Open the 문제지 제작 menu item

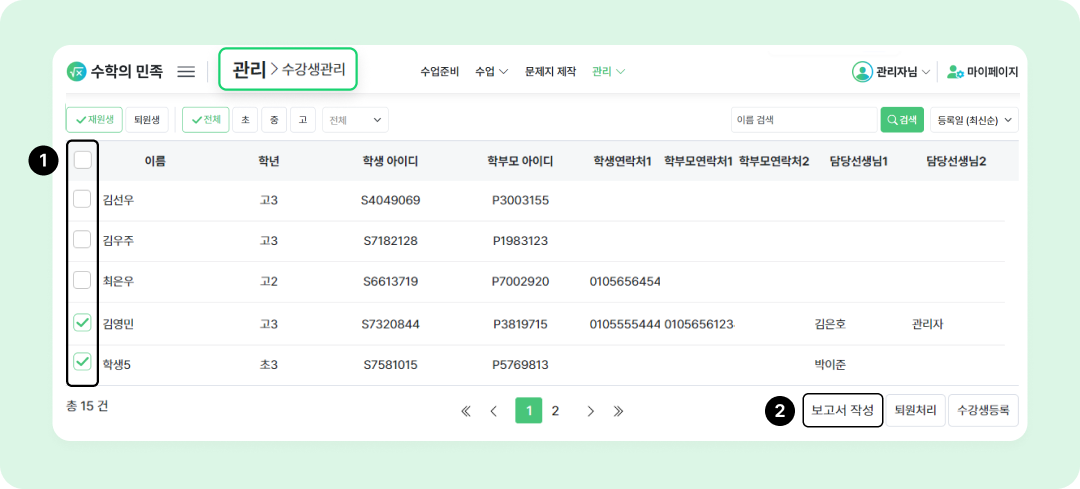(x=550, y=72)
